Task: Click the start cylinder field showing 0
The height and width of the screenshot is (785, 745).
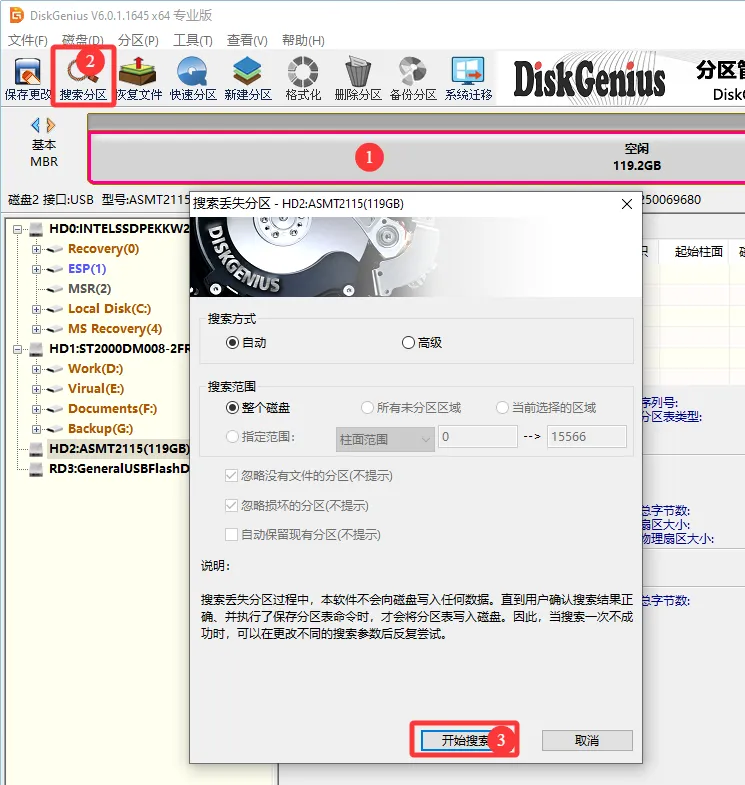Action: 478,437
